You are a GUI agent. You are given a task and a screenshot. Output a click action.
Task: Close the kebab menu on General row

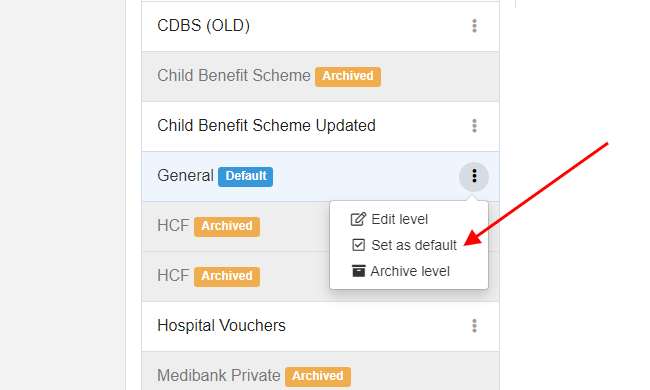(x=474, y=177)
